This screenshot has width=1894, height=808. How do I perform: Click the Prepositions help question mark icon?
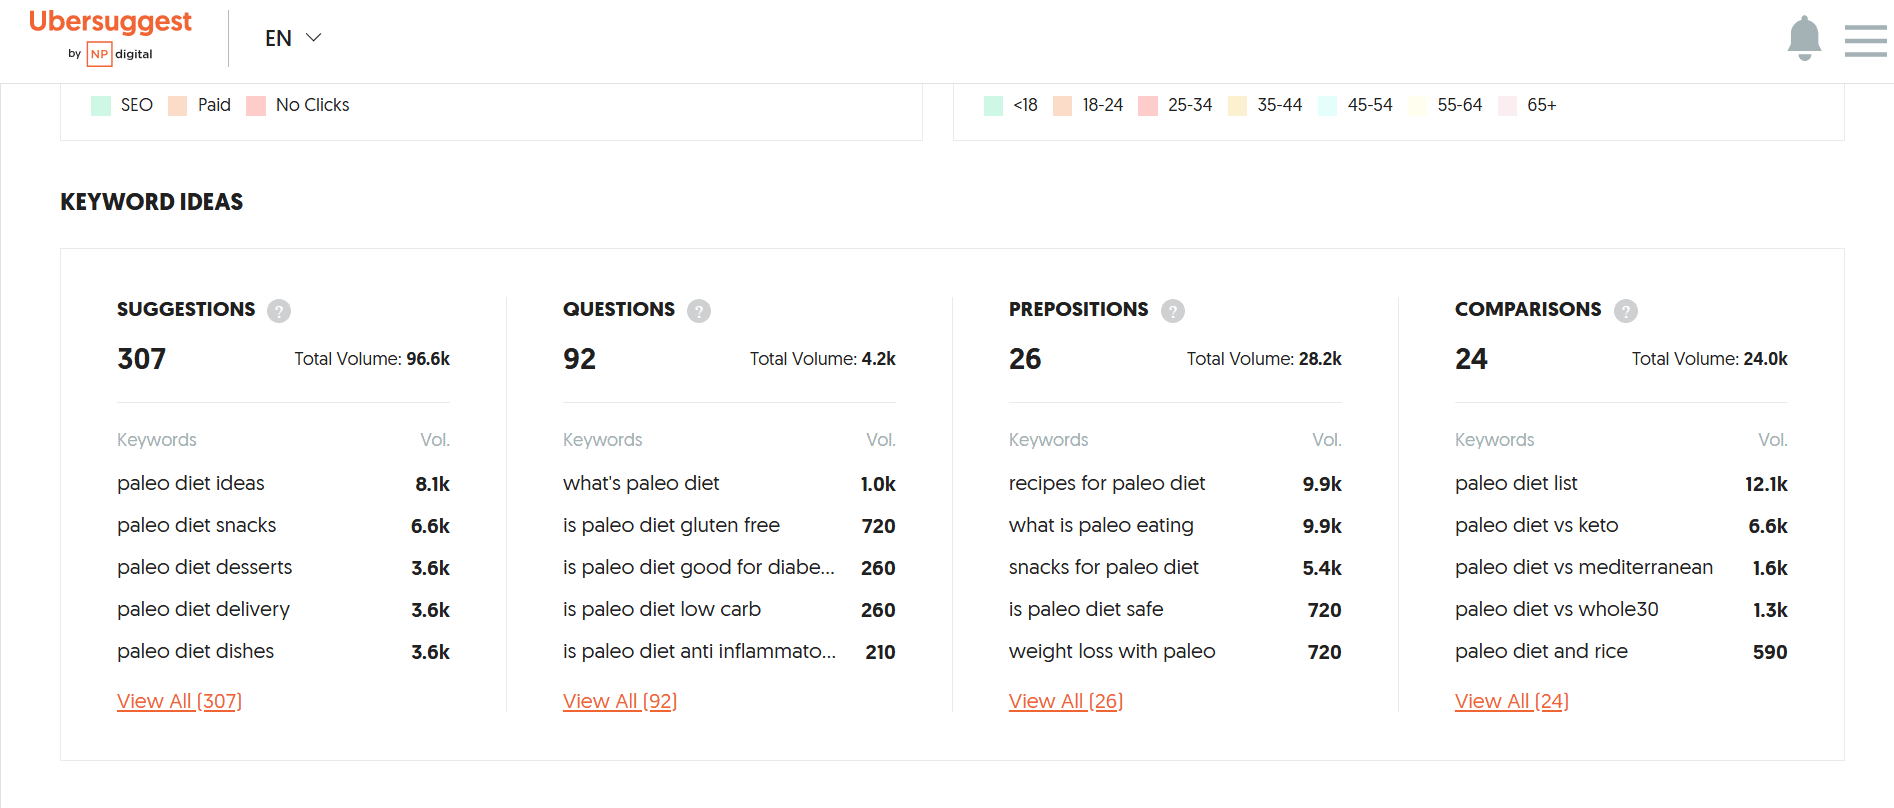1171,311
